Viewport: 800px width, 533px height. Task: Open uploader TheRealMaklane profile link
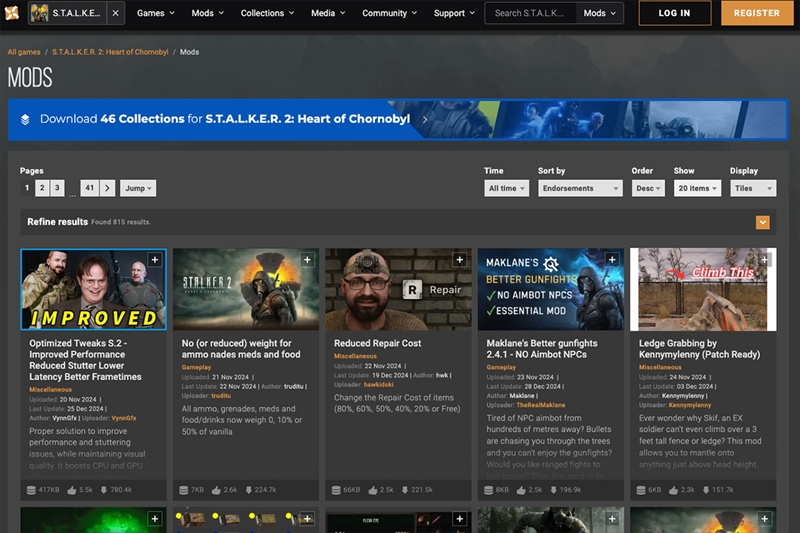[541, 405]
